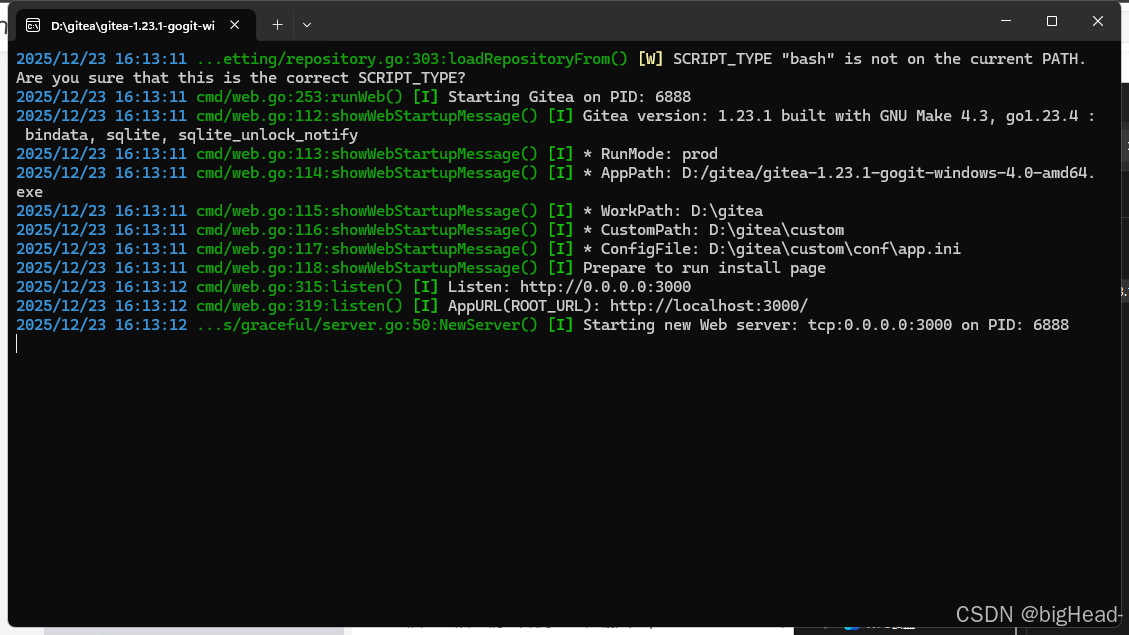Click 'Starting Gitea on PID: 6888' text

[569, 97]
